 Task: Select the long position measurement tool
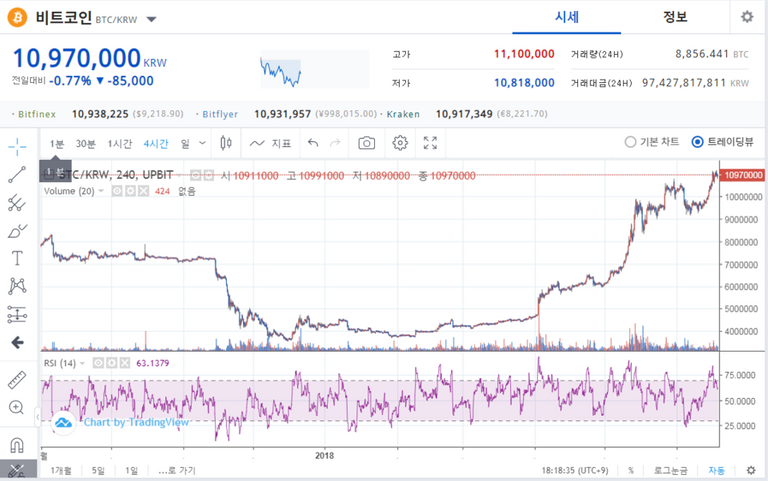(x=17, y=314)
